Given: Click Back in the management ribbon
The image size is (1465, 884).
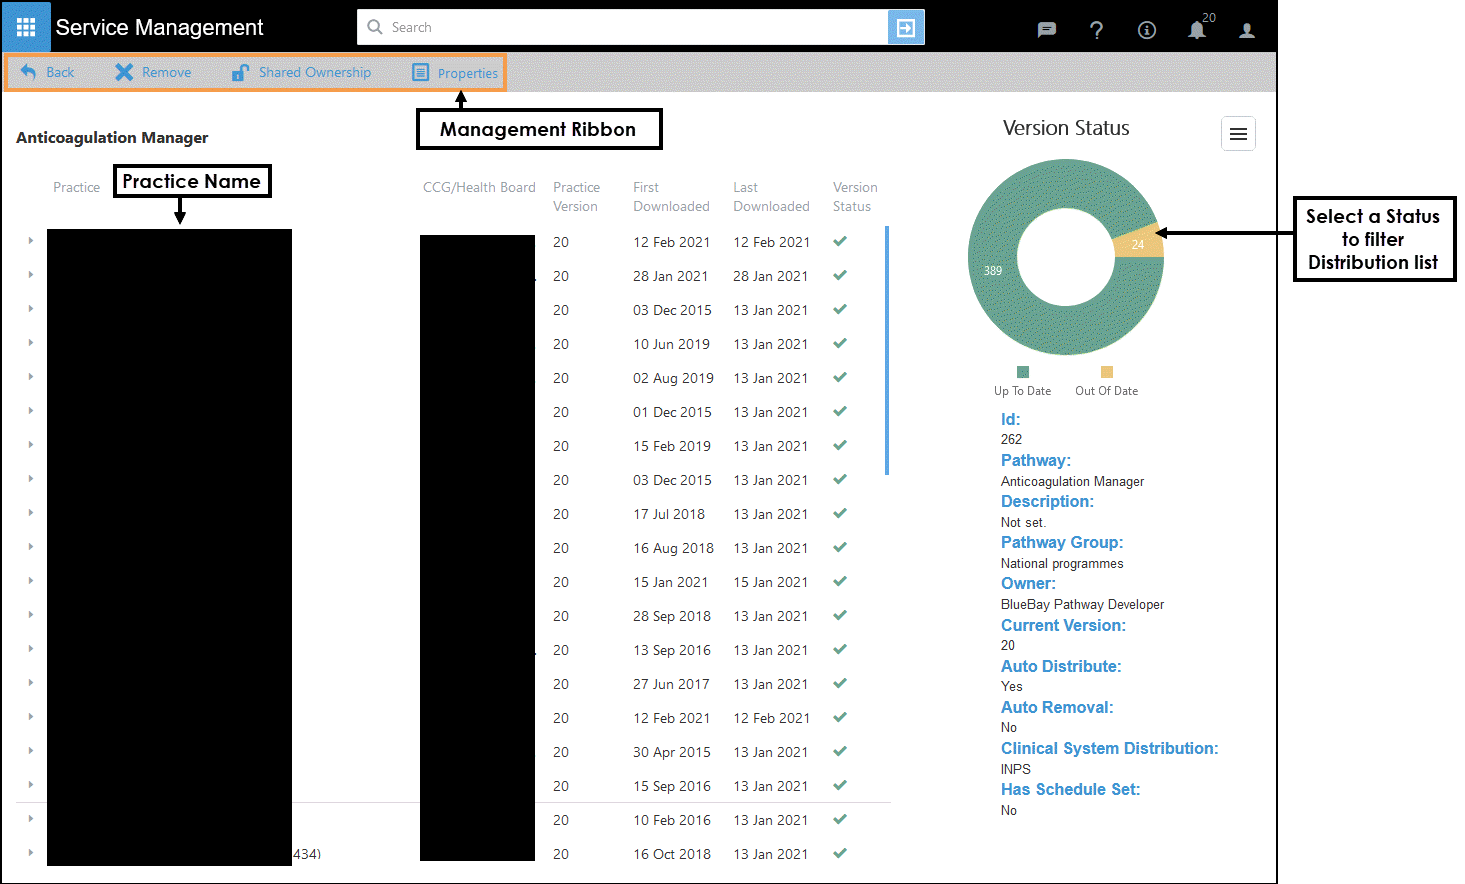Looking at the screenshot, I should coord(47,72).
